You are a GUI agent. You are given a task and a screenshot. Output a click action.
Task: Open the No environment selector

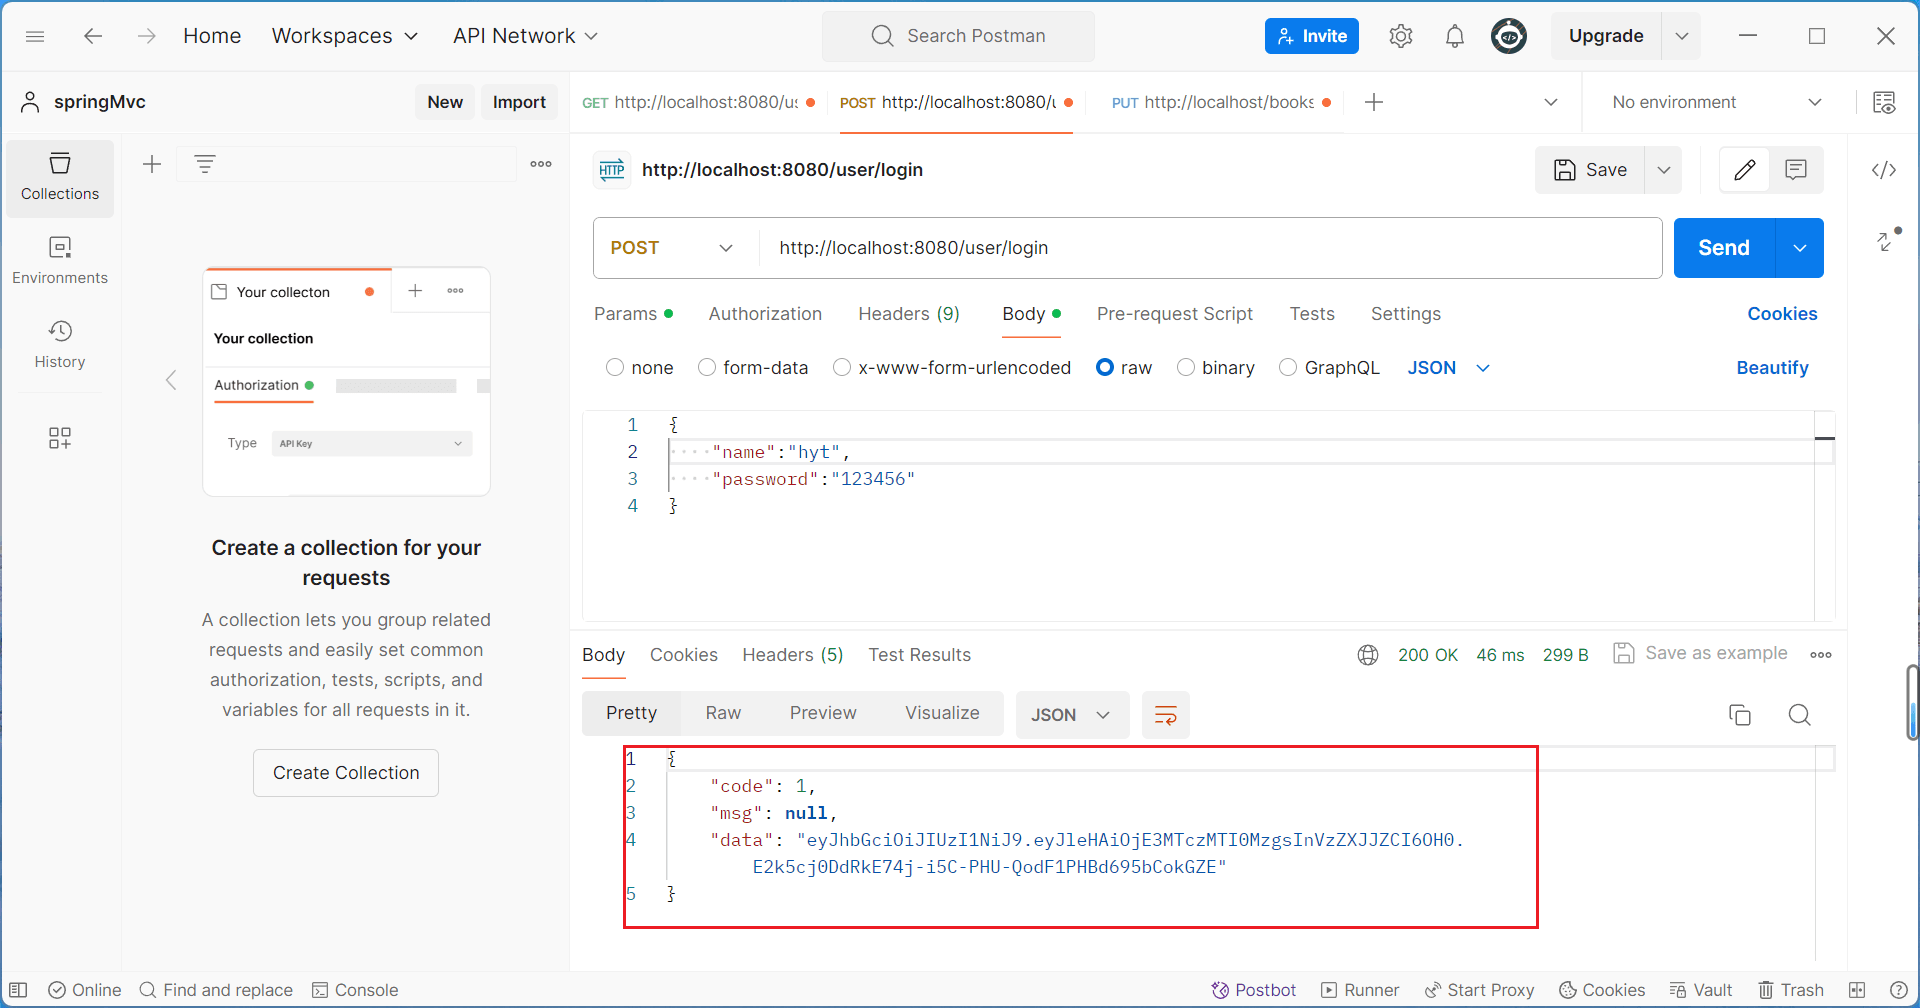(x=1717, y=102)
